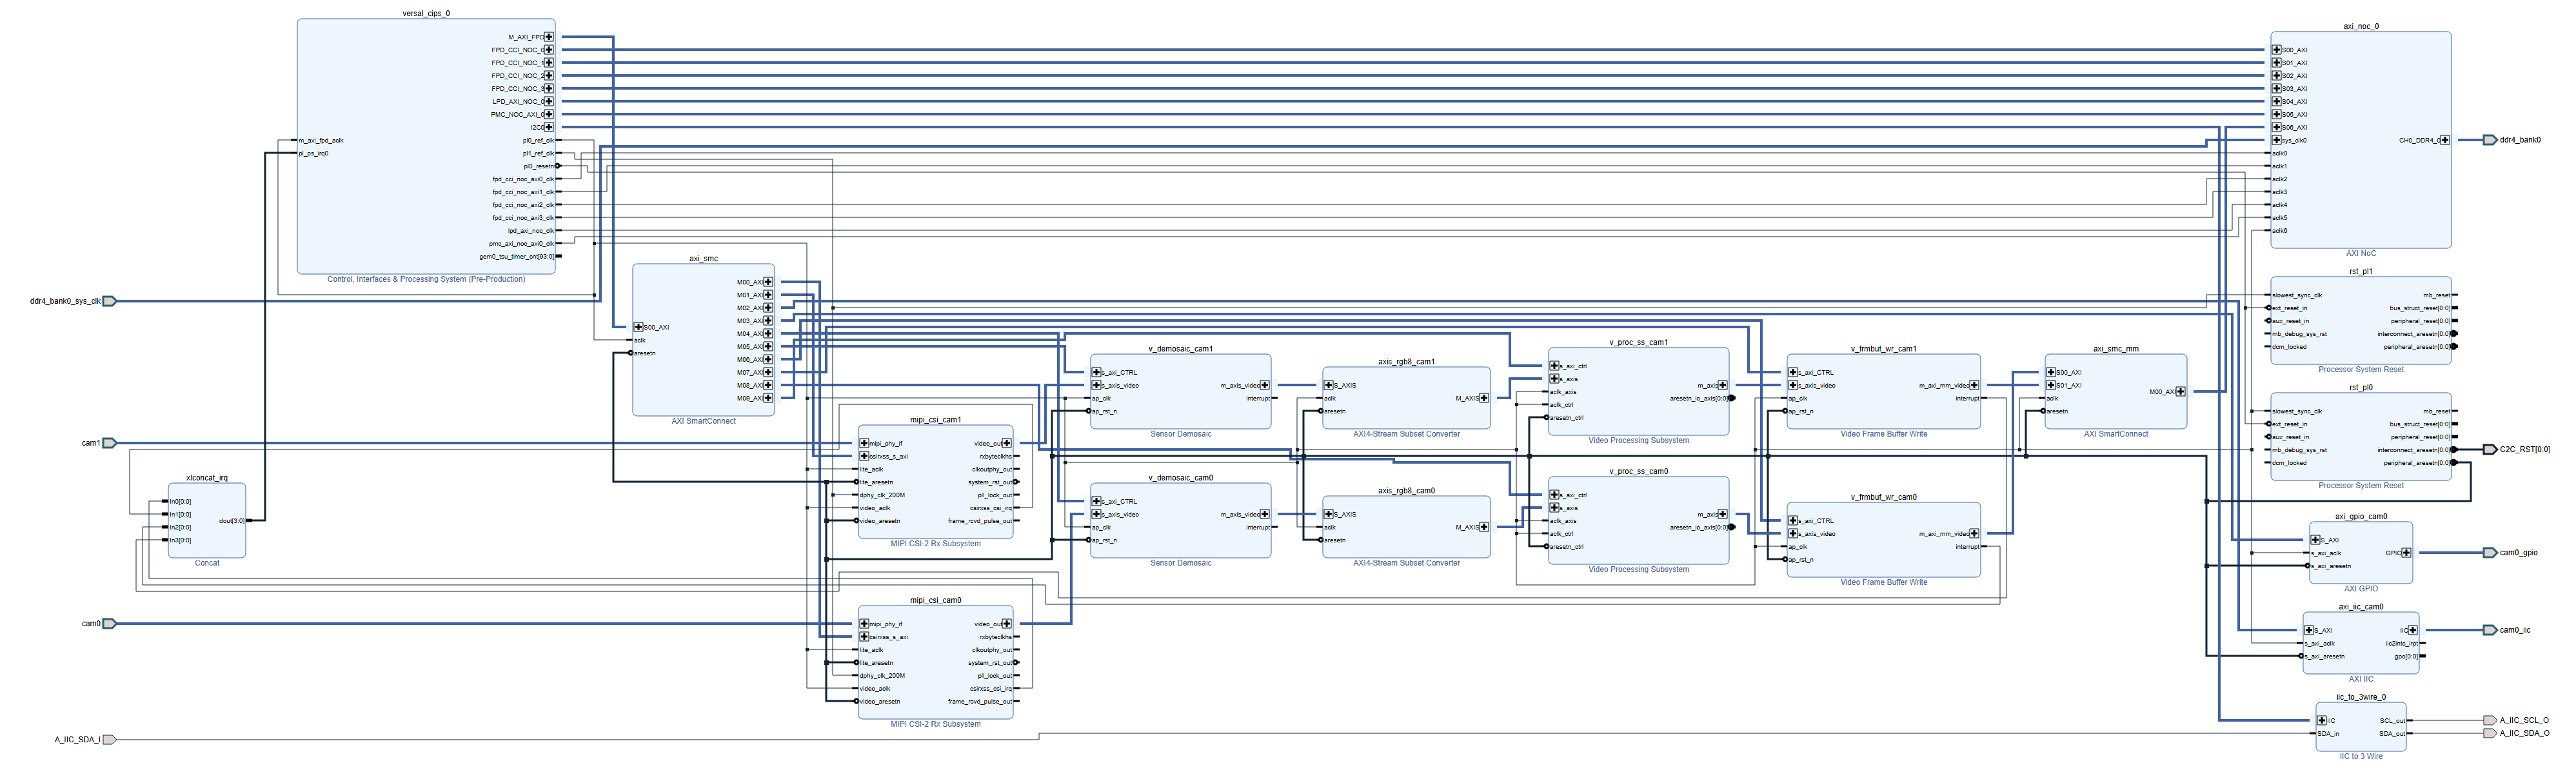Expand video_out interface on mipi_csi_cam0
The width and height of the screenshot is (2576, 770).
coord(1006,624)
